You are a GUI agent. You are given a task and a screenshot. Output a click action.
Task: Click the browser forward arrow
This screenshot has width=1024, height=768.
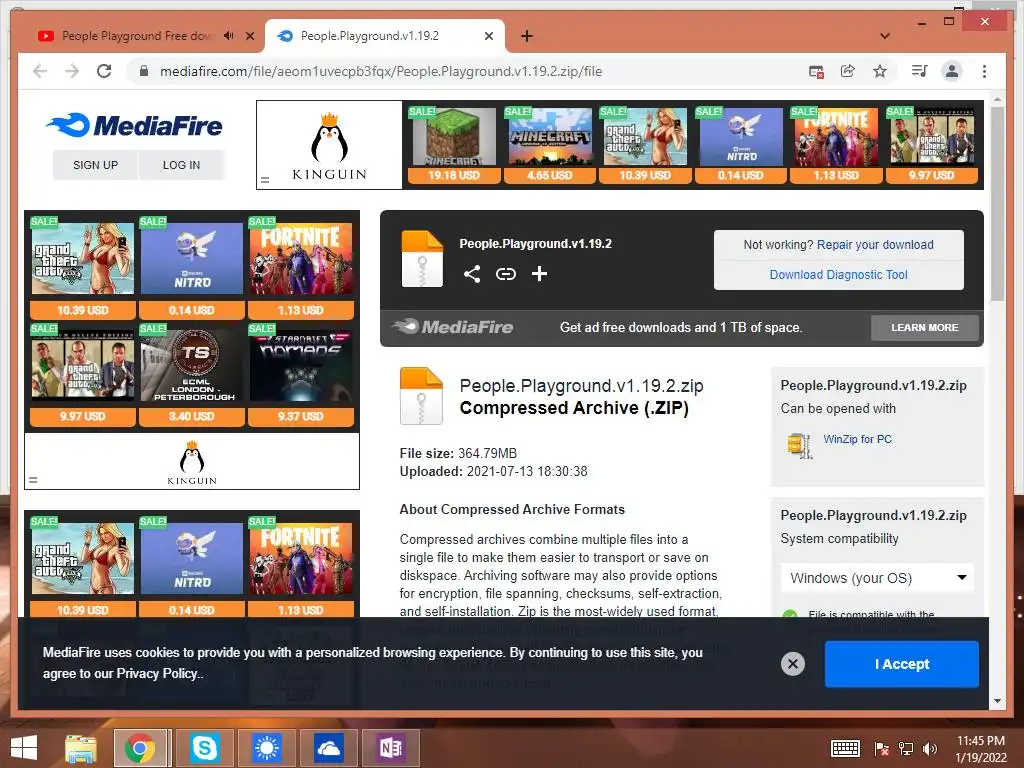click(x=72, y=71)
